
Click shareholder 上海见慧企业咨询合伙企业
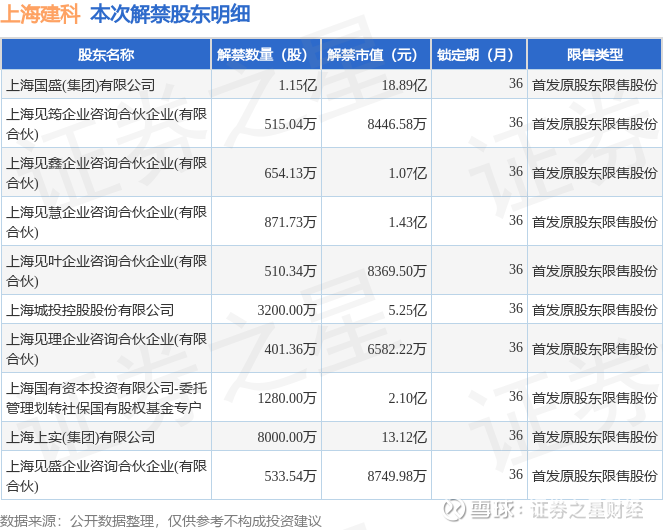(106, 222)
